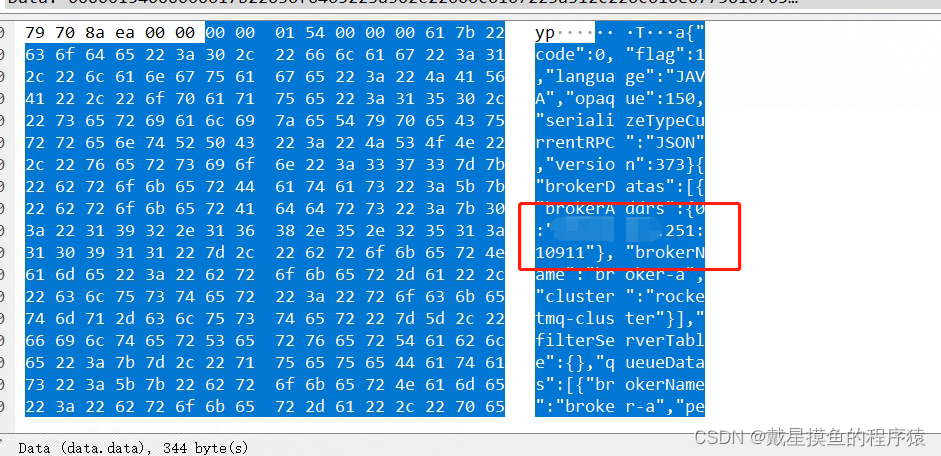
Task: Click the ASCII text 'okerName' in the dump
Action: pyautogui.click(x=665, y=385)
